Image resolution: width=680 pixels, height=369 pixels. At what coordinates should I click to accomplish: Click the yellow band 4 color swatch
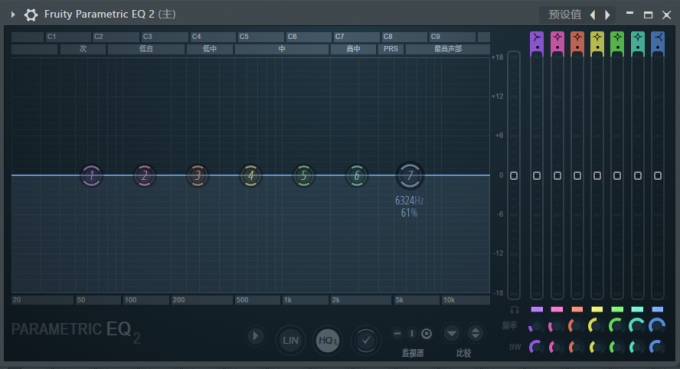point(597,309)
